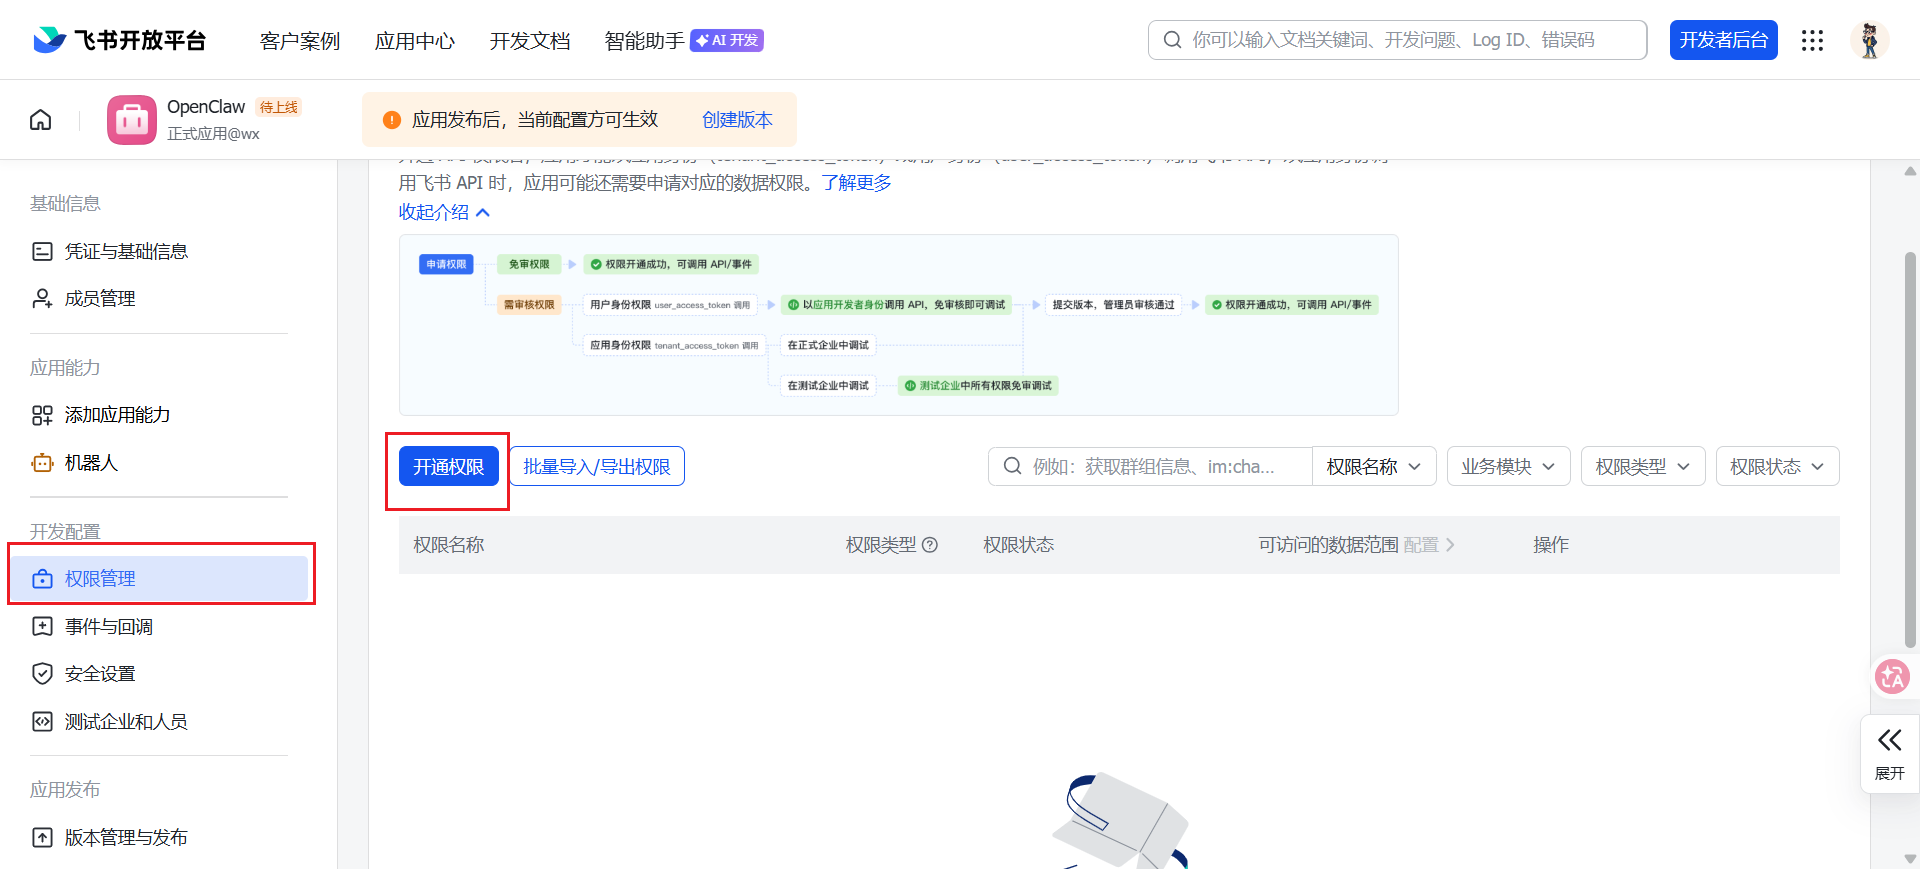Click the blue 开通权限 button
This screenshot has width=1920, height=869.
click(448, 467)
